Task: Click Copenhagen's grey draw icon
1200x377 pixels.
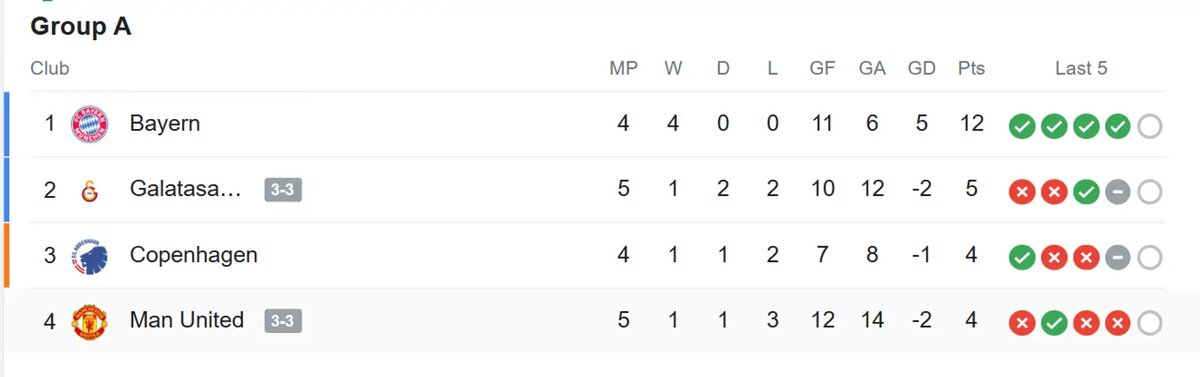Action: (1118, 258)
